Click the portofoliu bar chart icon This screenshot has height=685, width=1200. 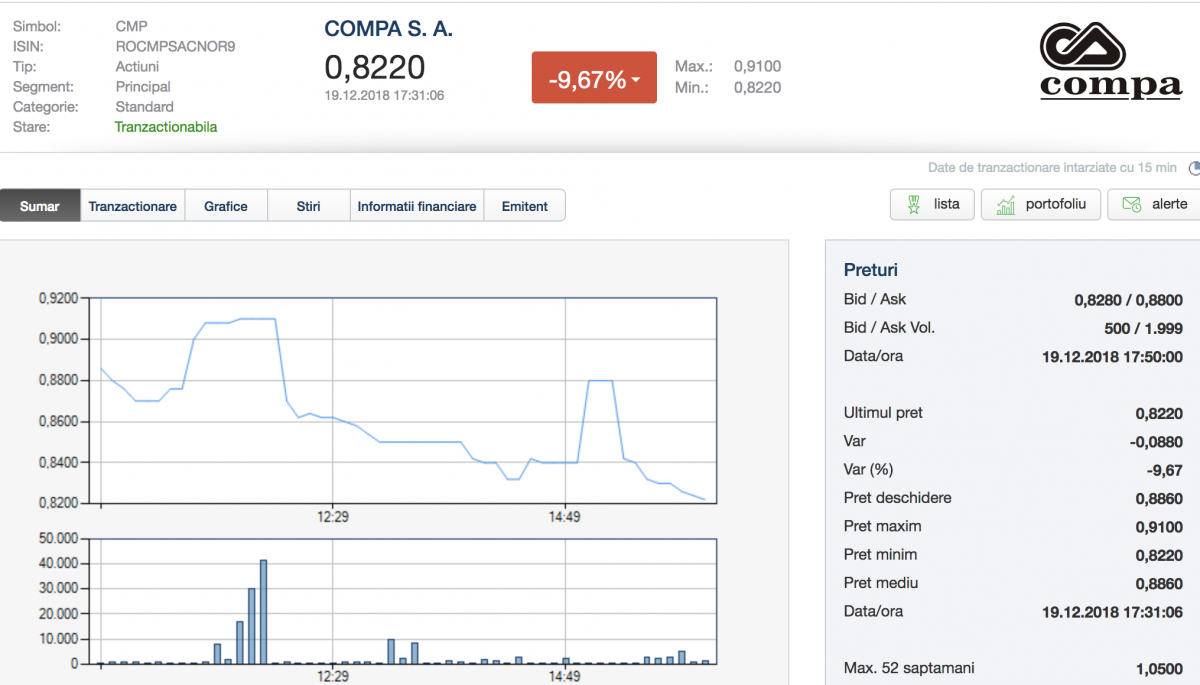click(1004, 205)
